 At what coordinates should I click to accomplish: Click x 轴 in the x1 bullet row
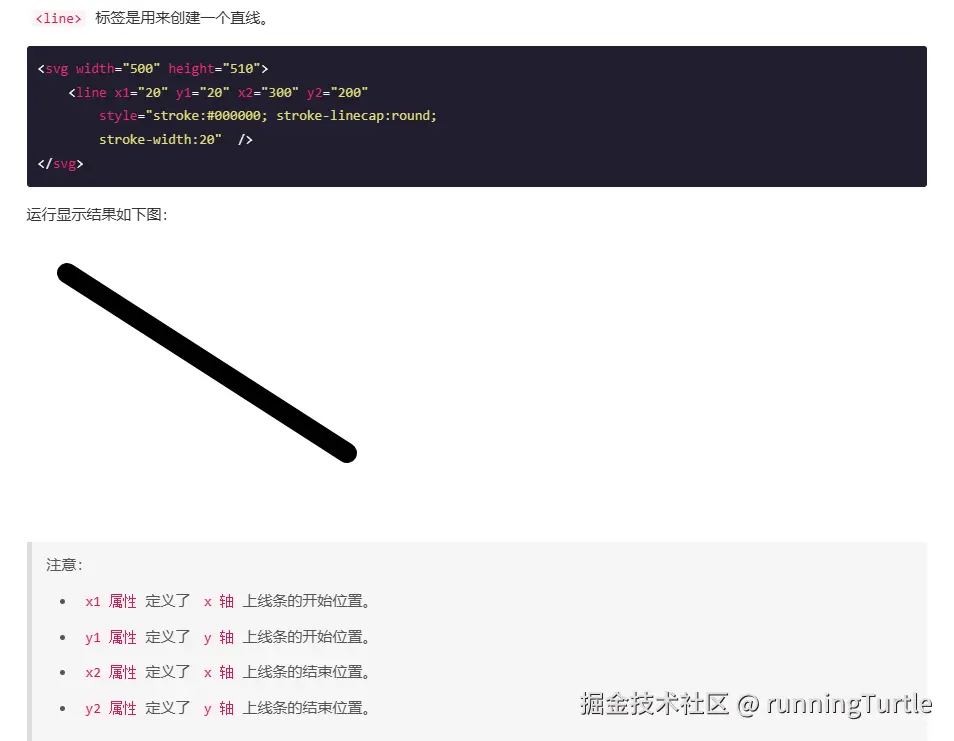point(219,602)
